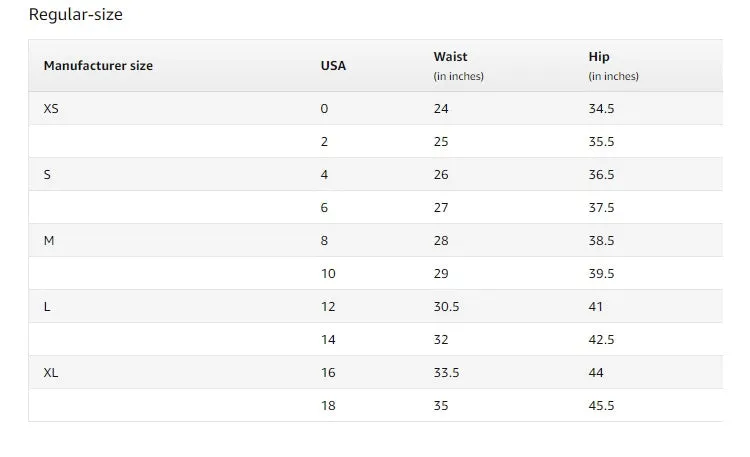The image size is (750, 457).
Task: Click the Hip column header
Action: tap(599, 56)
